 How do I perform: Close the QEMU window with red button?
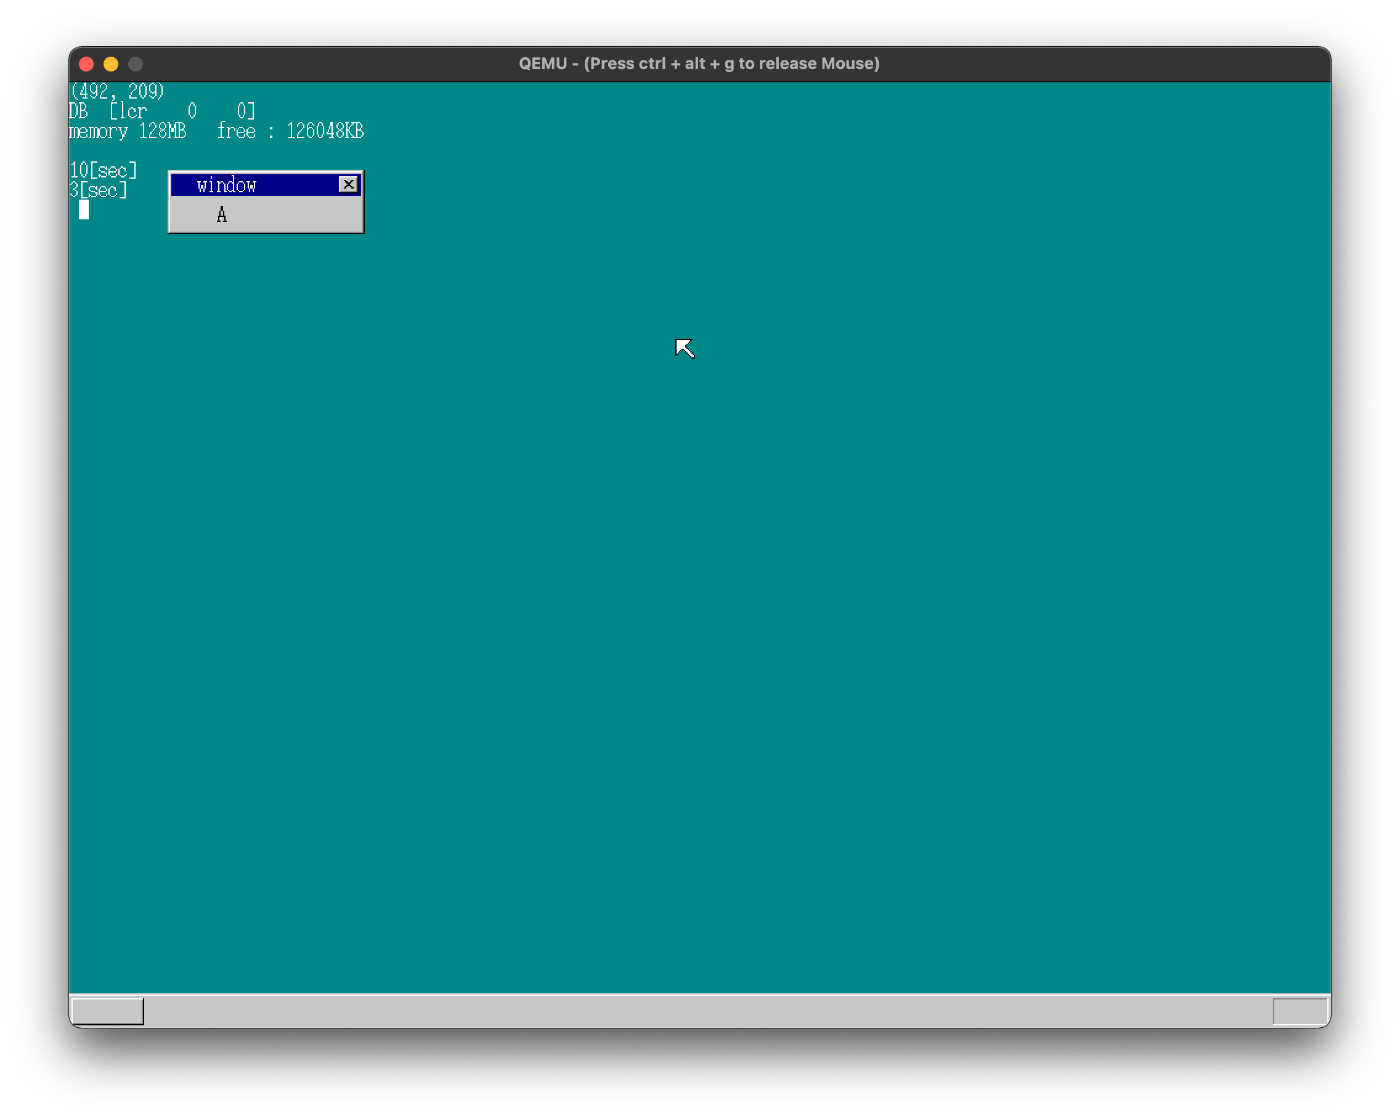pyautogui.click(x=87, y=64)
